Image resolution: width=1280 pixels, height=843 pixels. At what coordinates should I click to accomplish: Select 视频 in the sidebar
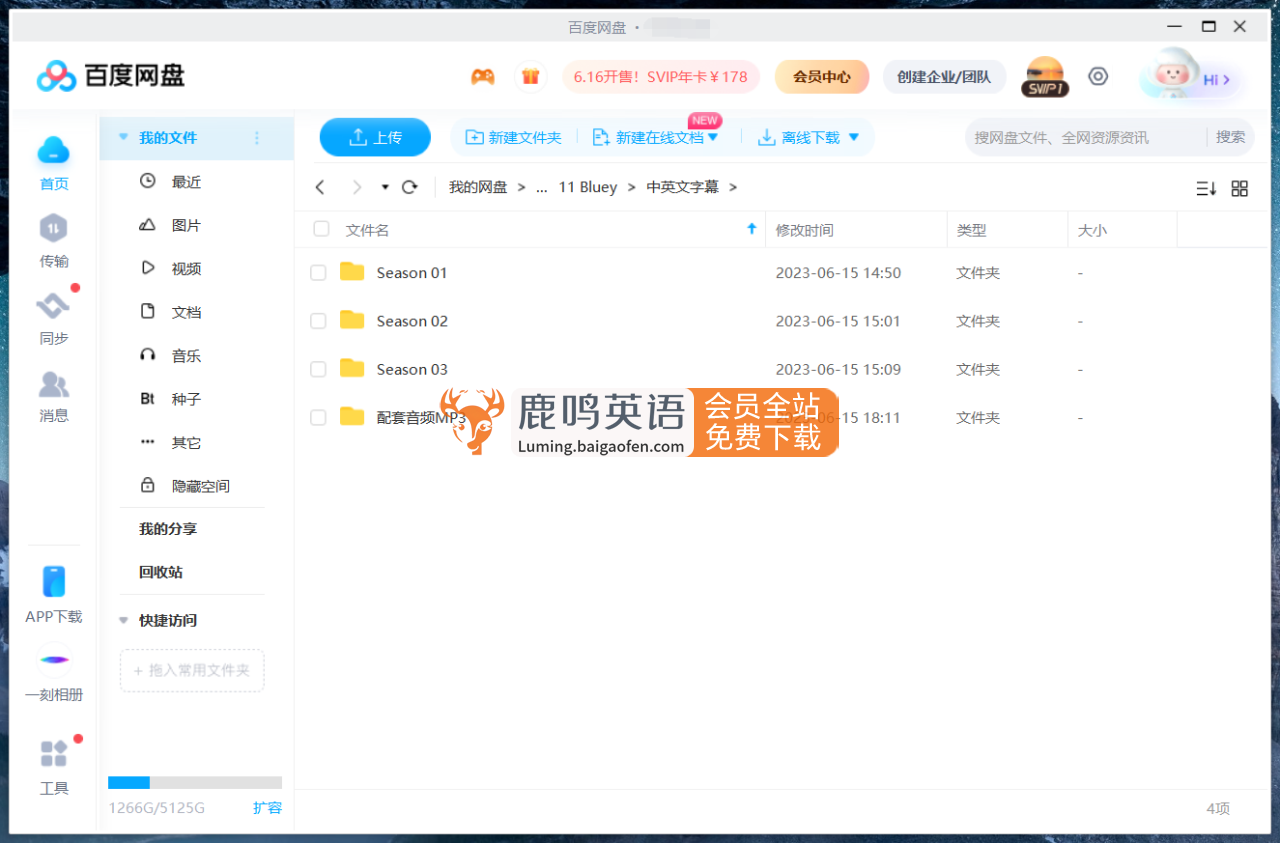coord(186,268)
